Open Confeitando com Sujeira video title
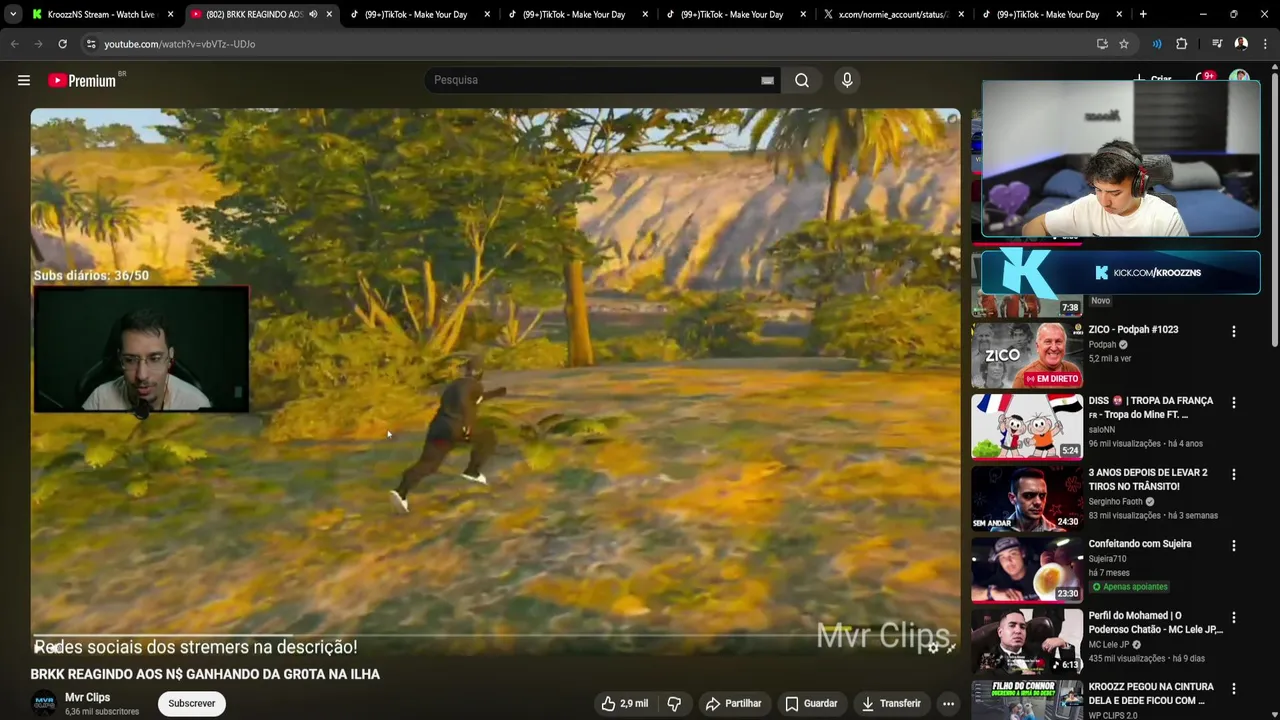 1140,544
